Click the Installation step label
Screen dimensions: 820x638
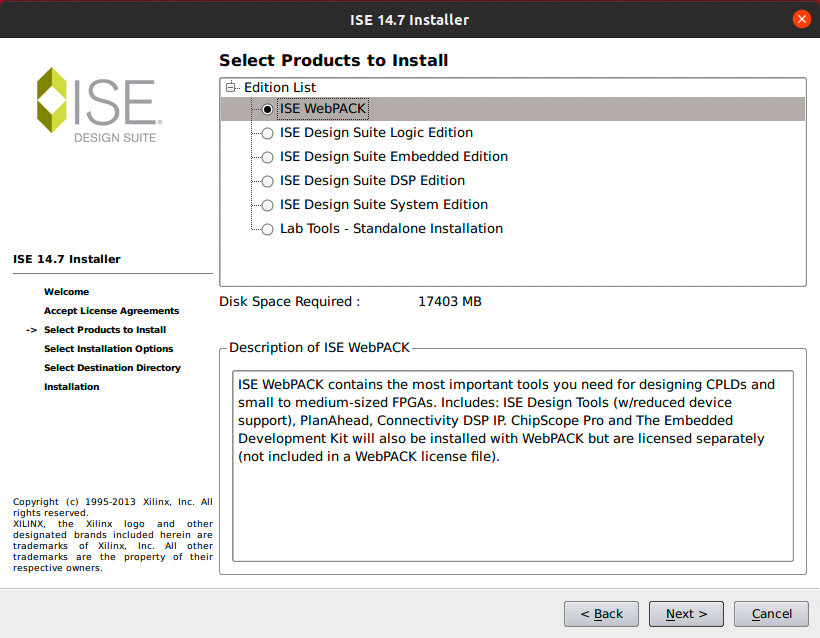tap(72, 387)
